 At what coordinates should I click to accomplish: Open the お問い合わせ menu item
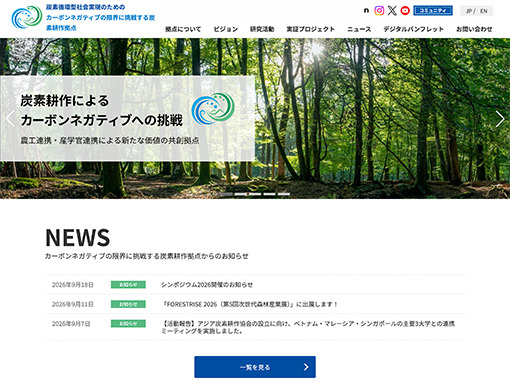coord(474,29)
